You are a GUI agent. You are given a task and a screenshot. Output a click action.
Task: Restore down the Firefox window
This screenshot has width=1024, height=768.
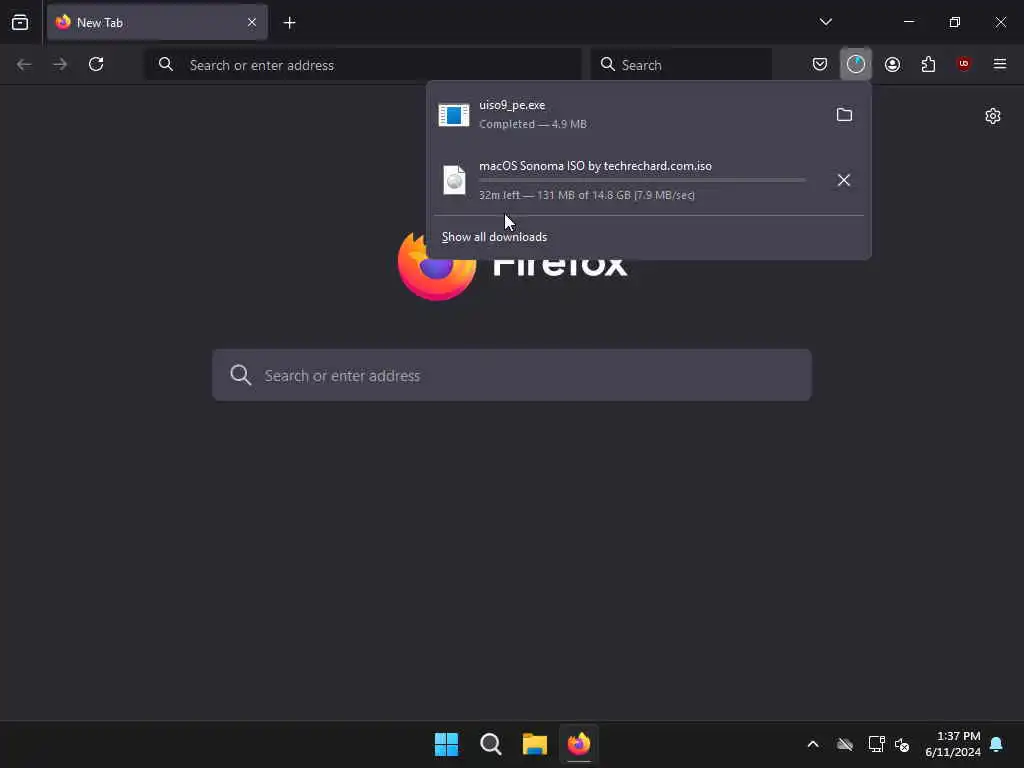coord(955,22)
